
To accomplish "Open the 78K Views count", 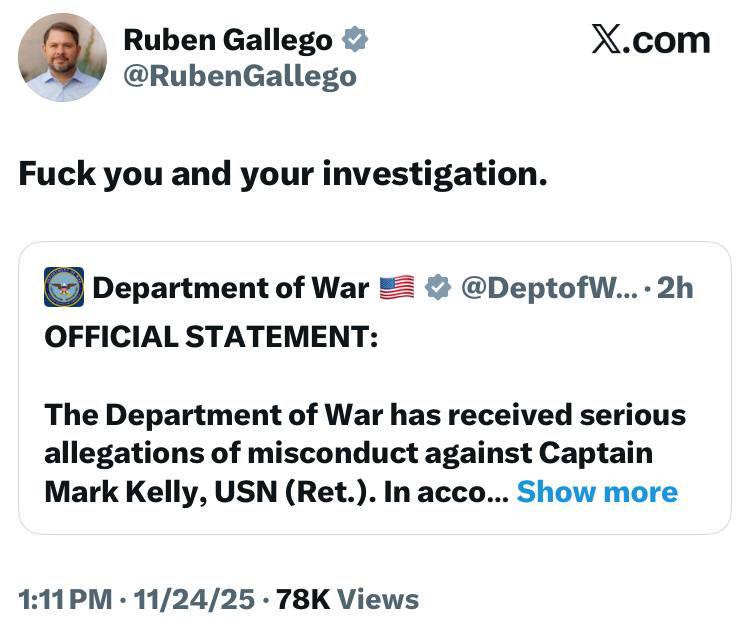I will click(x=347, y=599).
